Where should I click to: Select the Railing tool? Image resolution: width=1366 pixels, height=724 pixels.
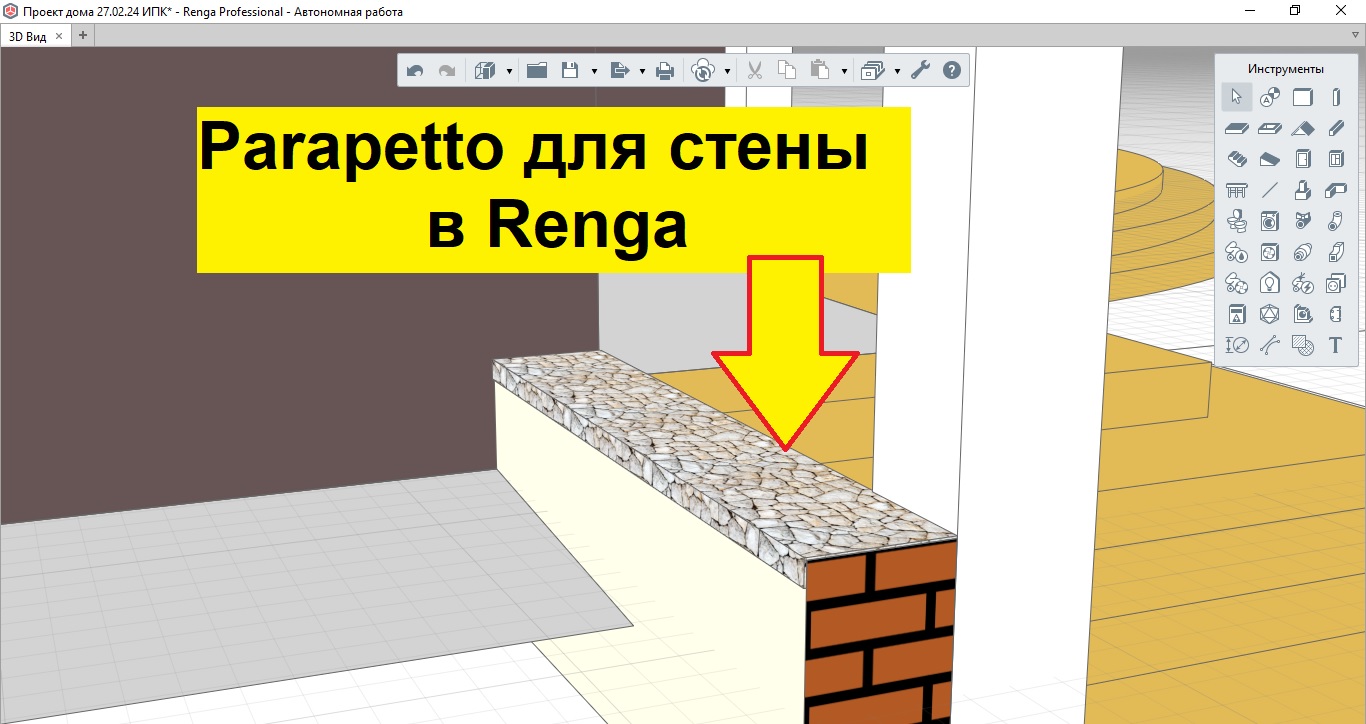point(1237,190)
